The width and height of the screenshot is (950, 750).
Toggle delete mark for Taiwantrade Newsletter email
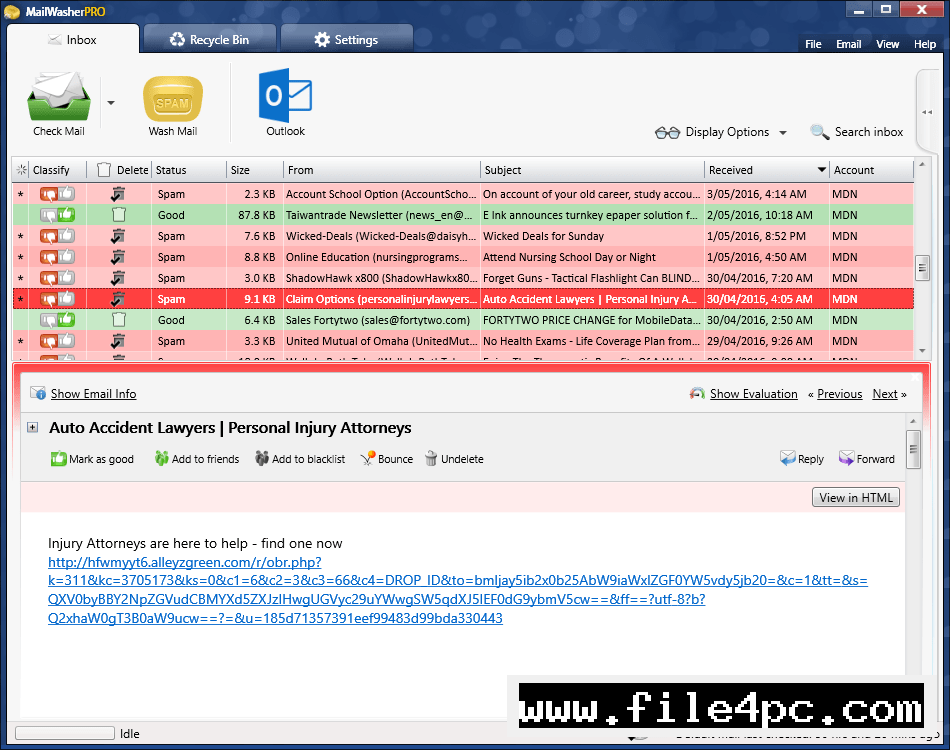pyautogui.click(x=119, y=214)
